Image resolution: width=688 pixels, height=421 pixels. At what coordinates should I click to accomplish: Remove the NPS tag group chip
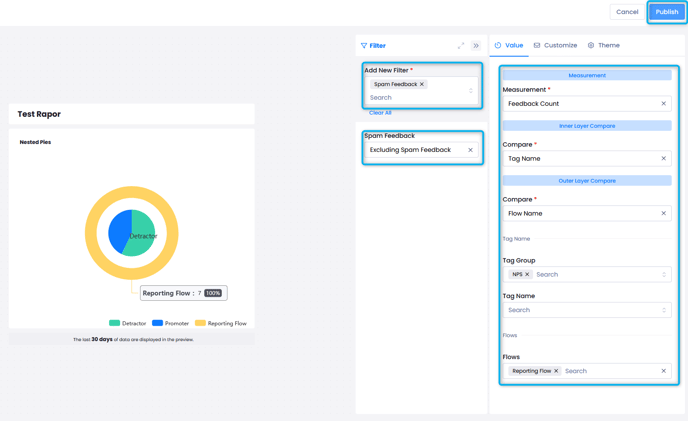(x=528, y=274)
